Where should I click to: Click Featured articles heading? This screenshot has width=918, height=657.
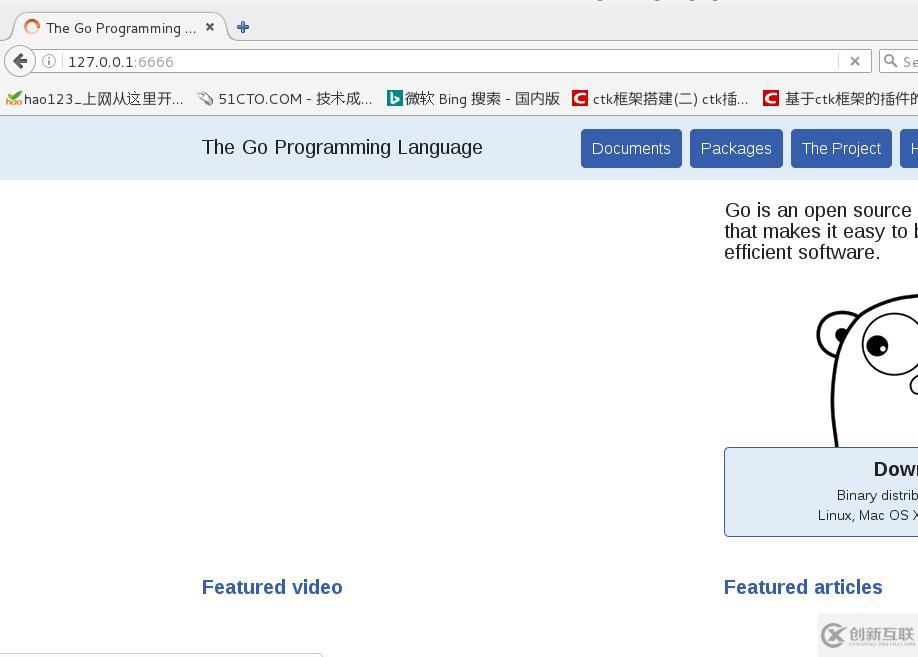pos(803,587)
